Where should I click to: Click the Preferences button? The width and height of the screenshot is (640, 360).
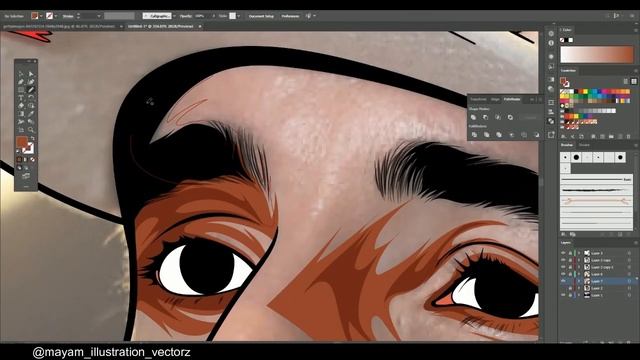pos(290,16)
